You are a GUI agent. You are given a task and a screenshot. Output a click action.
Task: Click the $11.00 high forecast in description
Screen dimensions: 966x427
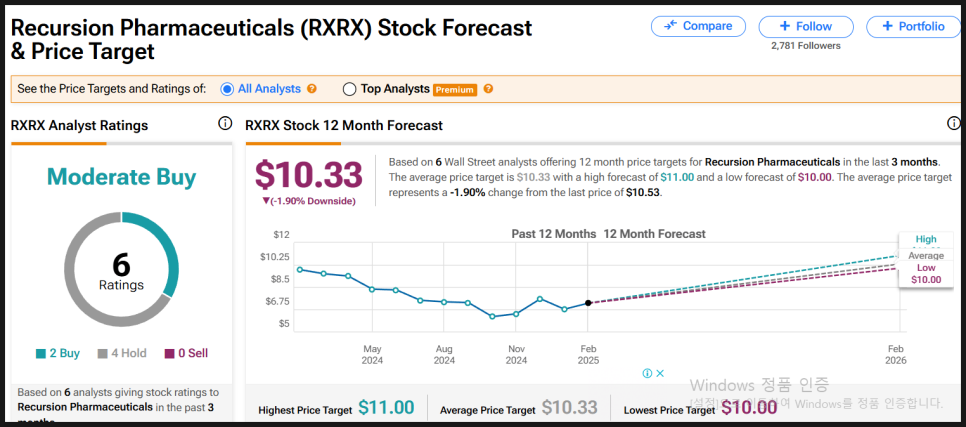coord(677,177)
